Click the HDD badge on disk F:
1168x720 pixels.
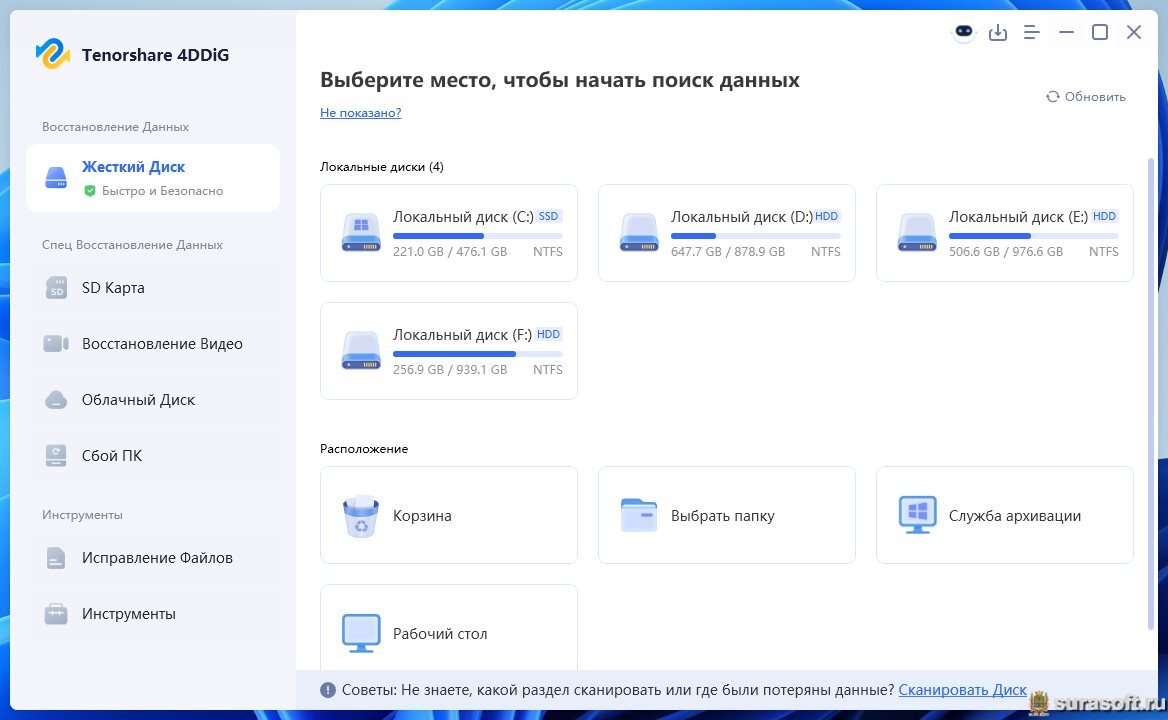[x=548, y=334]
